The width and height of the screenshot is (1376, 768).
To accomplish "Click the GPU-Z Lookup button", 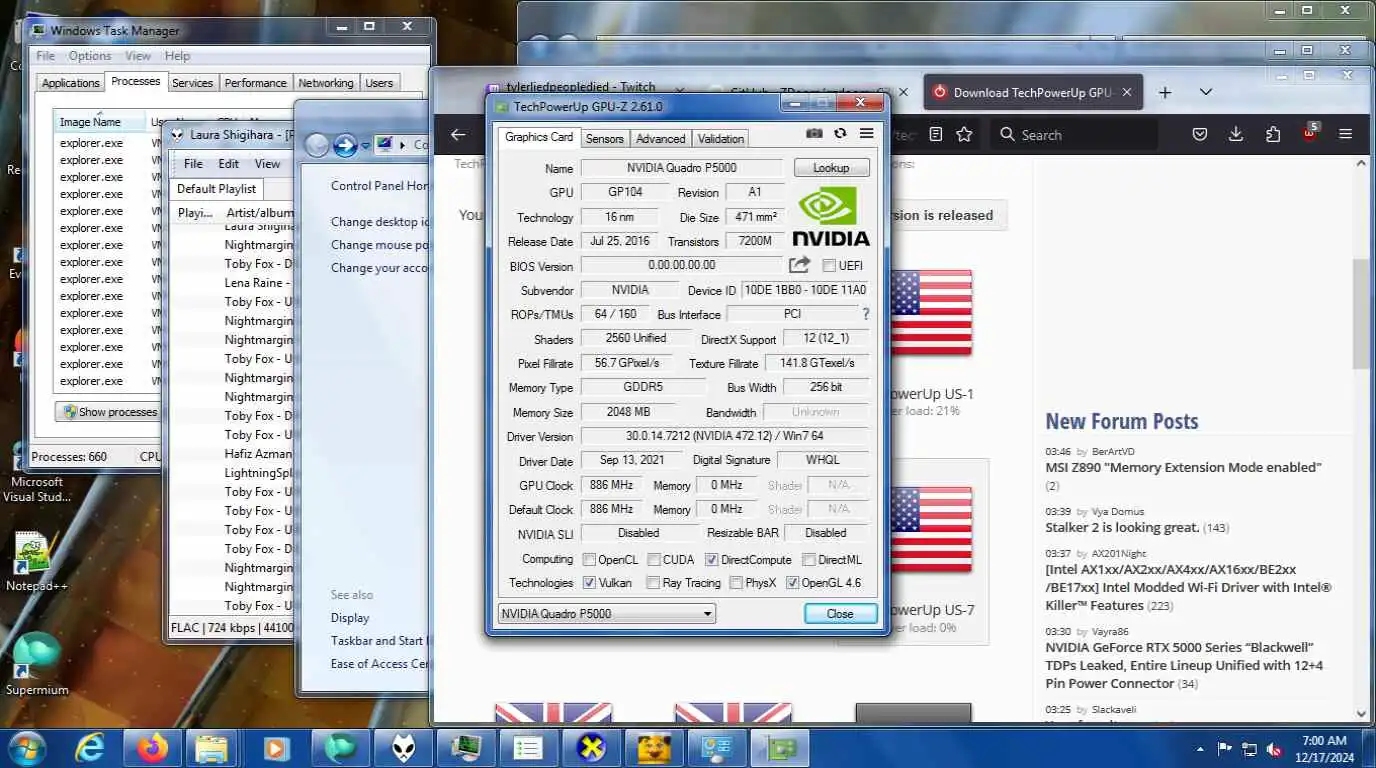I will [x=831, y=168].
